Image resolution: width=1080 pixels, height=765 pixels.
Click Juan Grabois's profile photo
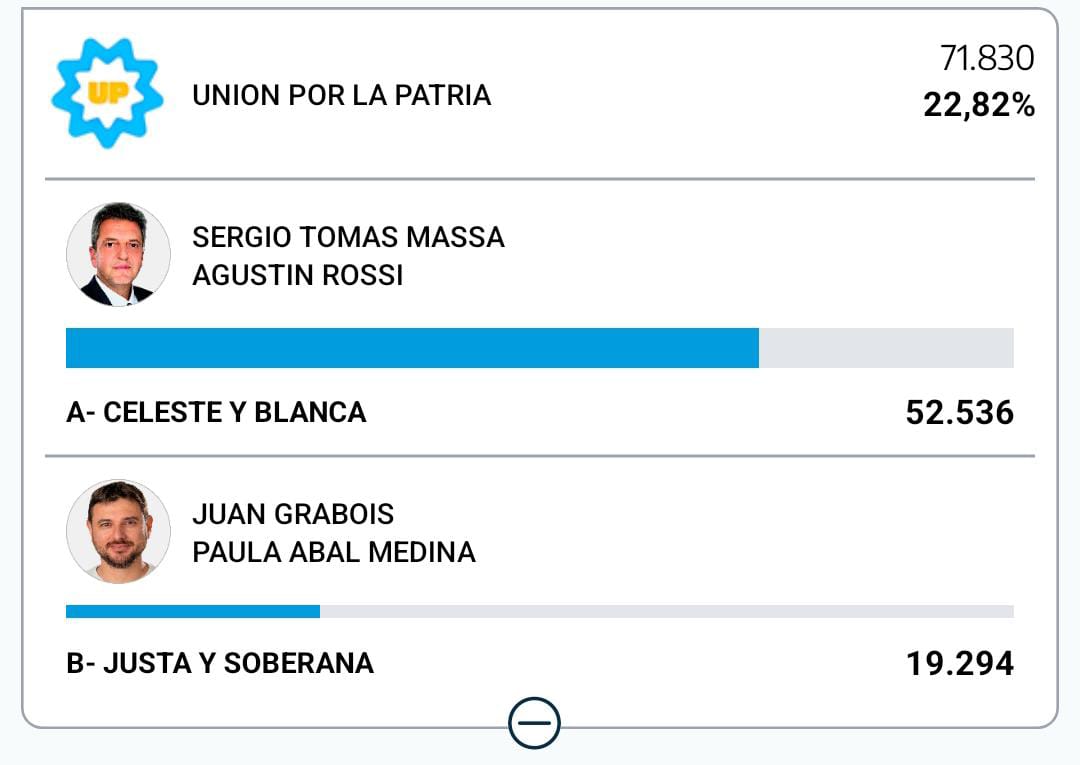pyautogui.click(x=118, y=531)
